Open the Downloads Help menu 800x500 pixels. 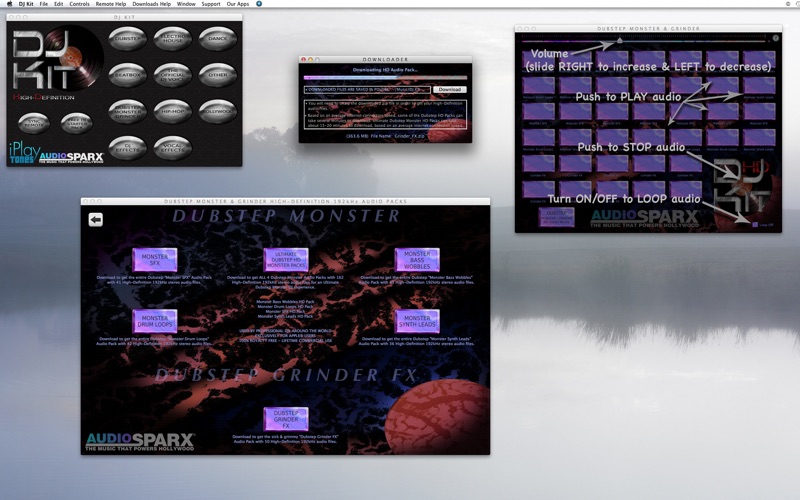pos(152,4)
